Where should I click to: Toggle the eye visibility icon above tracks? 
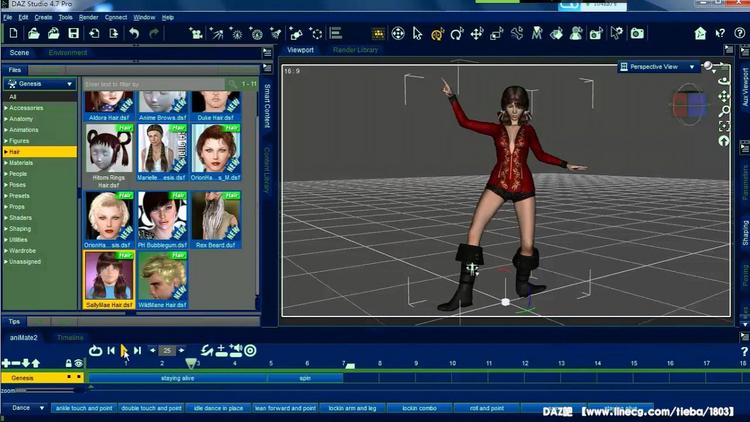pyautogui.click(x=78, y=364)
